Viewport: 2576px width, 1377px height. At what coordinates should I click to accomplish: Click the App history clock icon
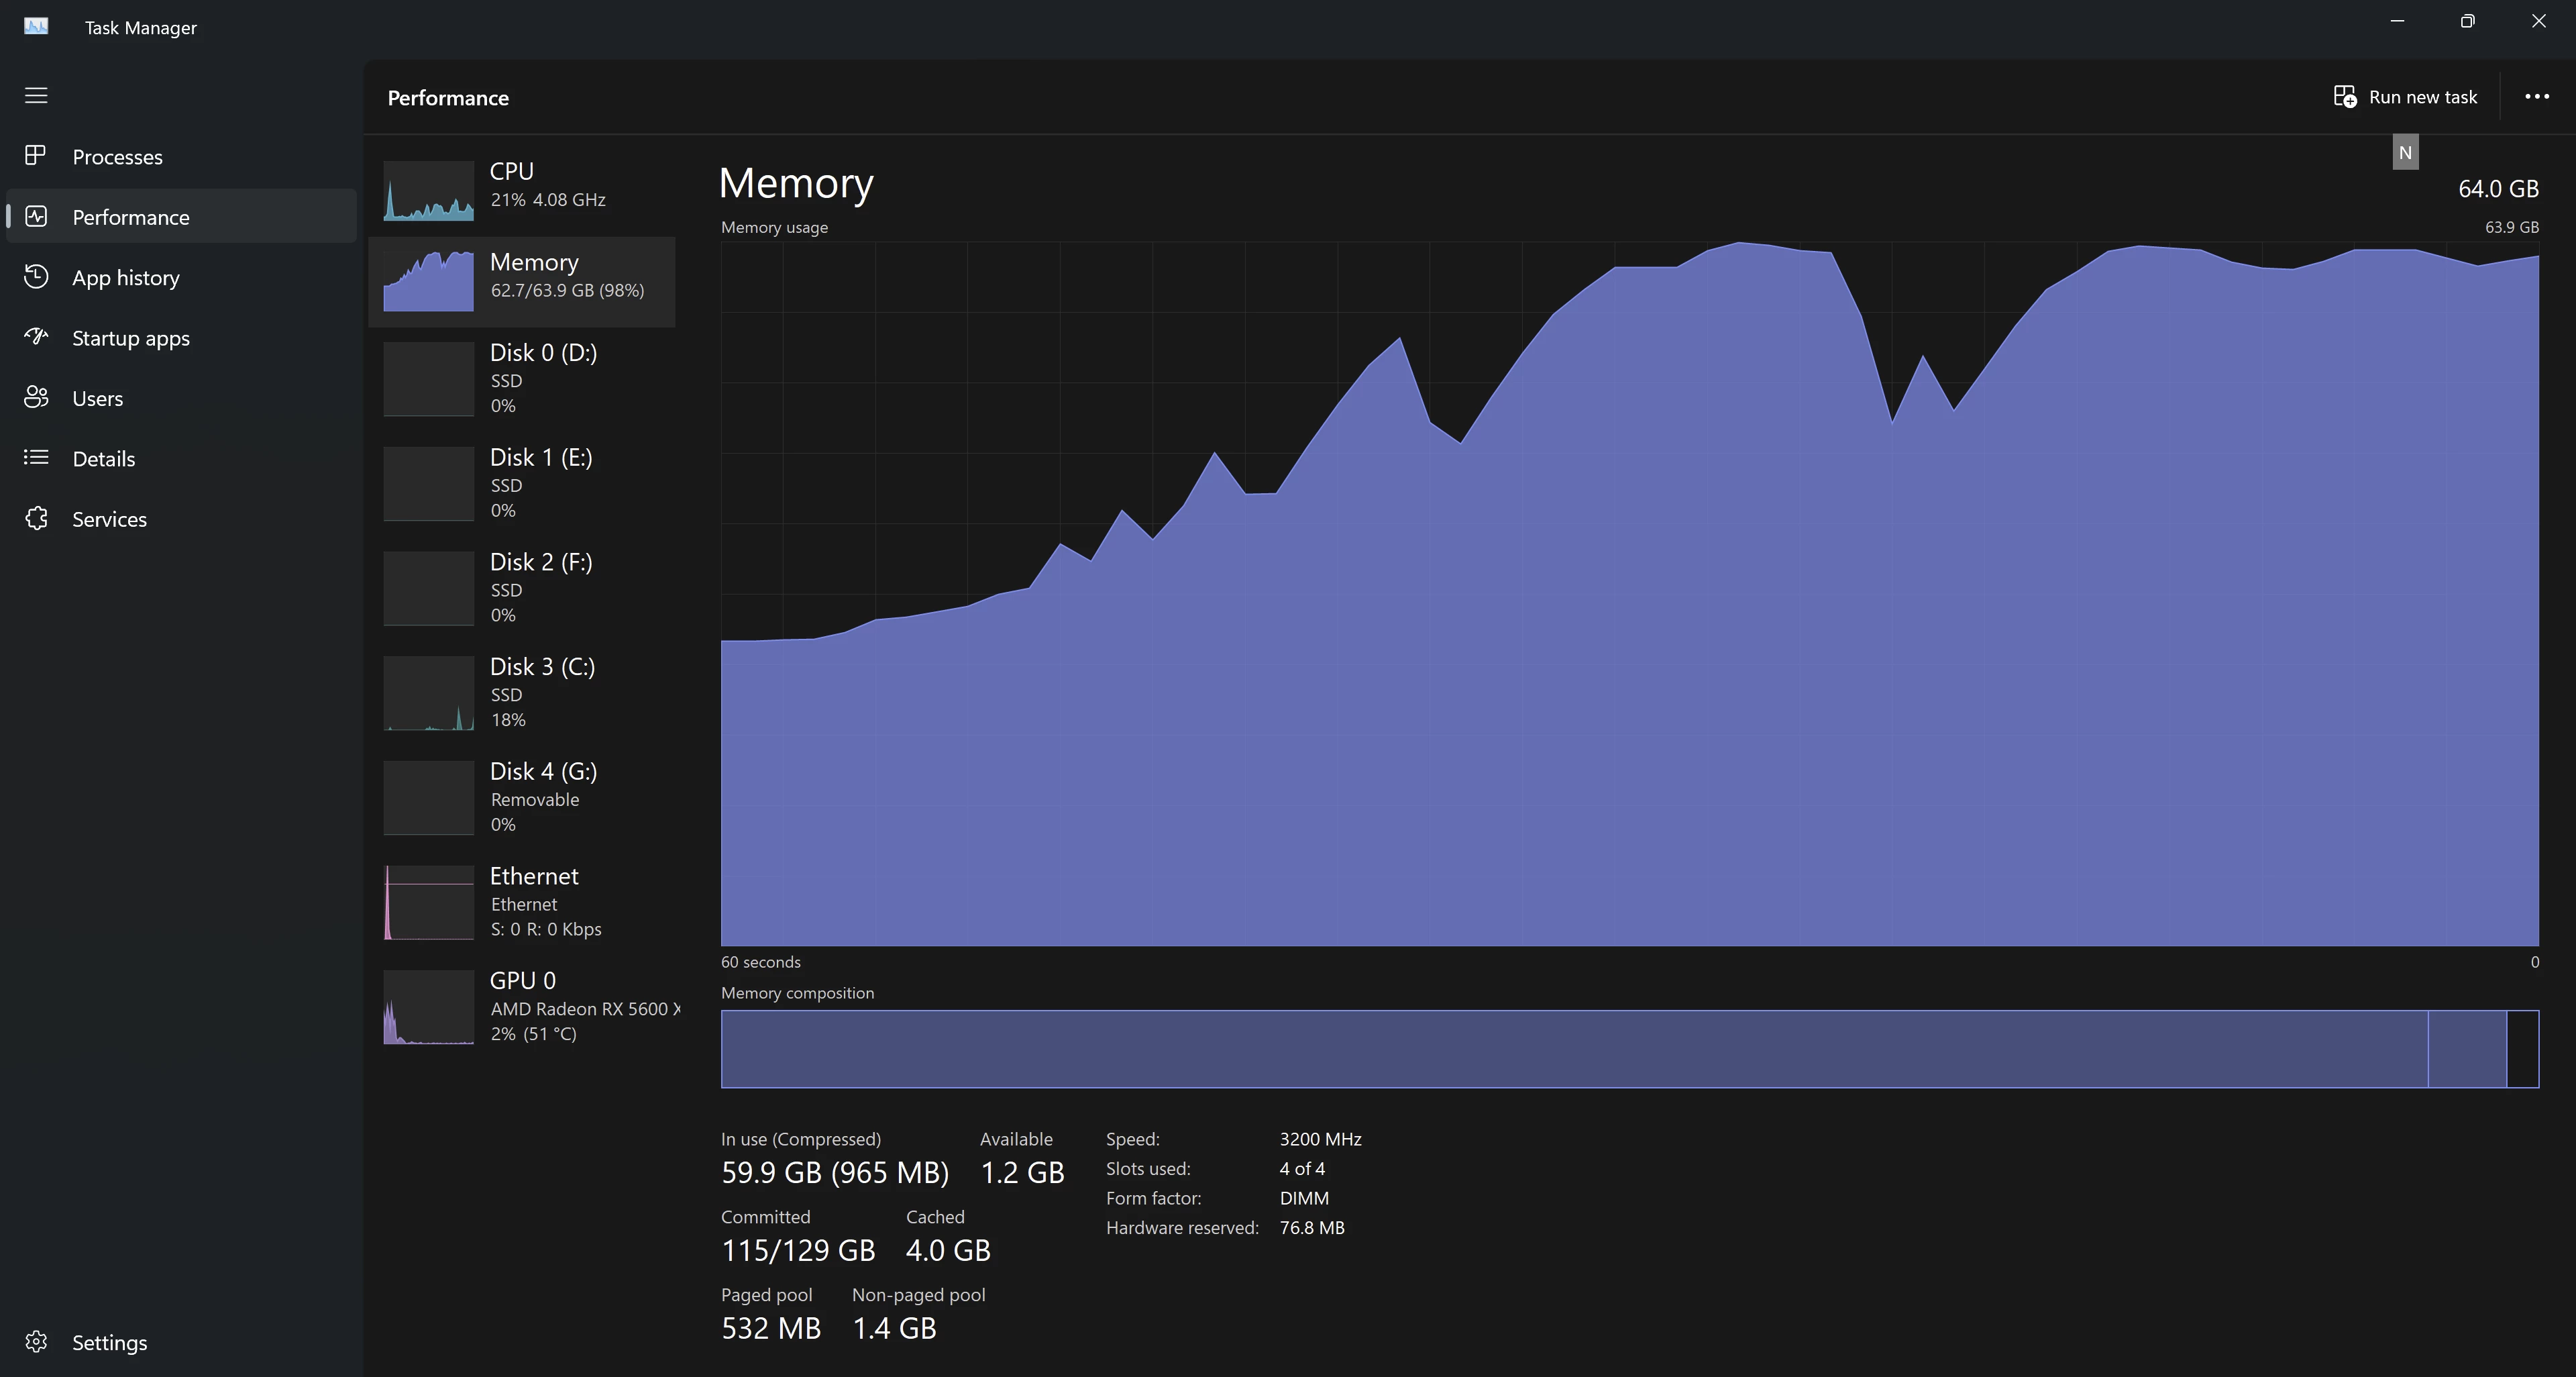[36, 277]
